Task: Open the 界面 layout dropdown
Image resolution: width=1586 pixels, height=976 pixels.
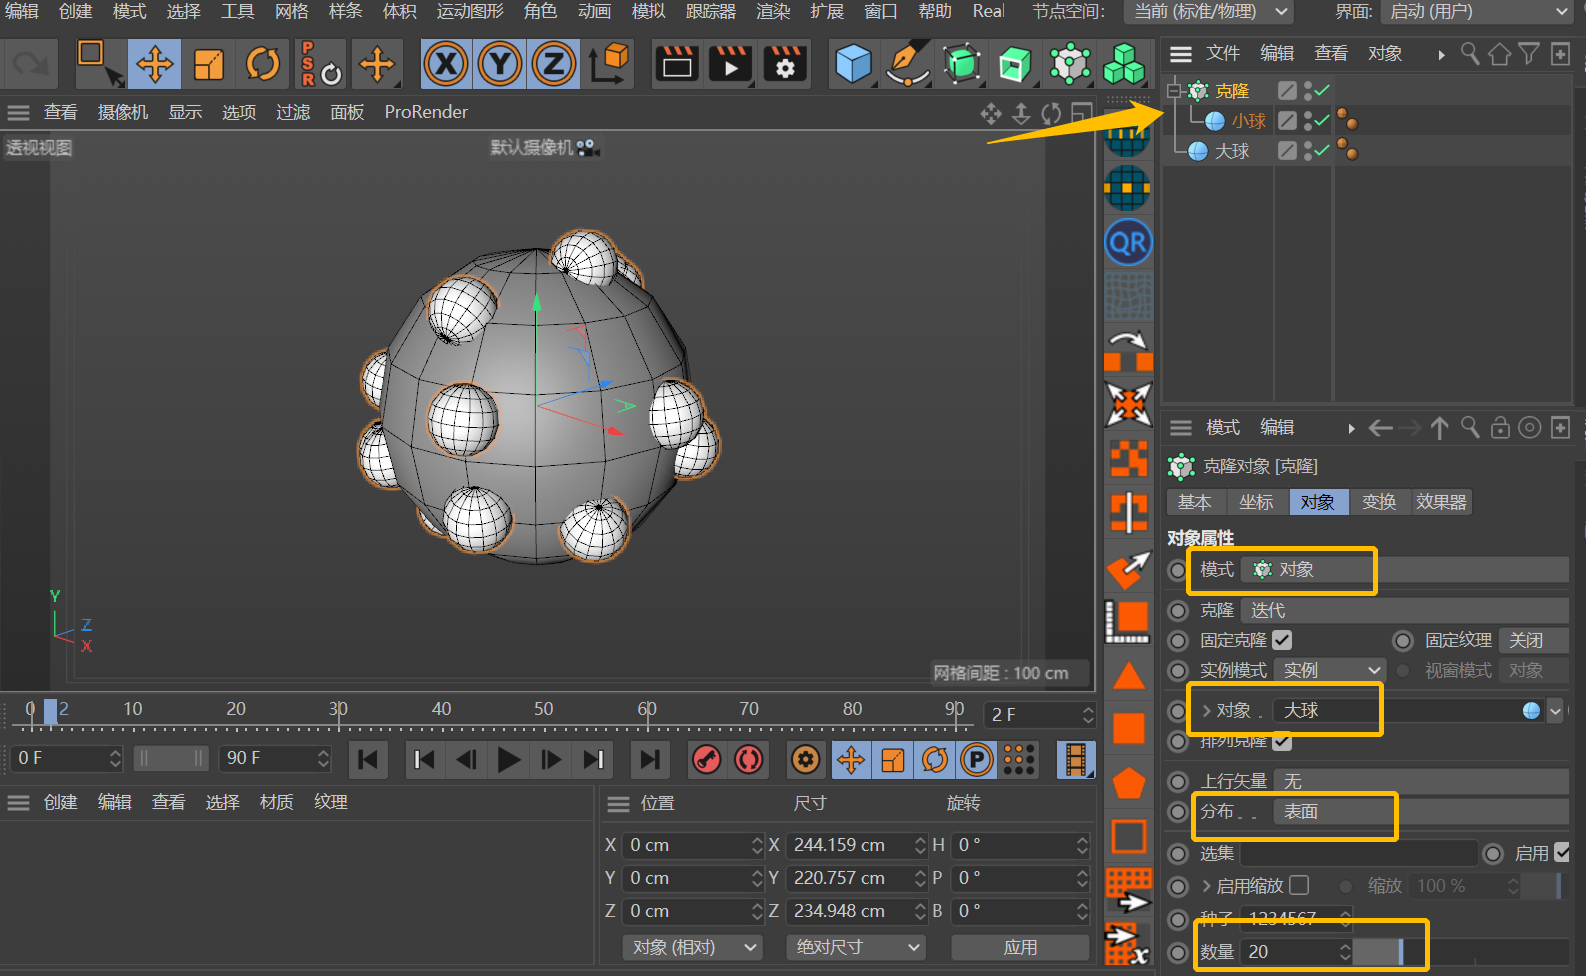Action: (x=1477, y=12)
